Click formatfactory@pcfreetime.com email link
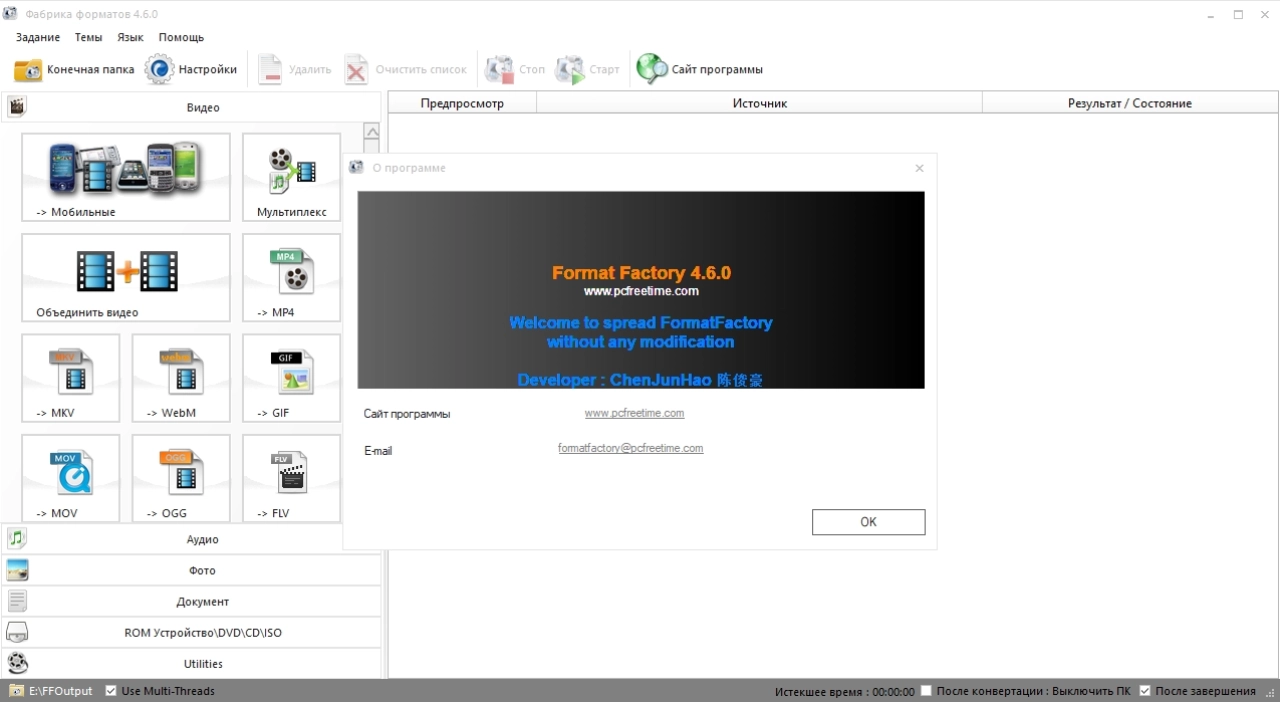Screen dimensions: 1280x702 pyautogui.click(x=630, y=448)
